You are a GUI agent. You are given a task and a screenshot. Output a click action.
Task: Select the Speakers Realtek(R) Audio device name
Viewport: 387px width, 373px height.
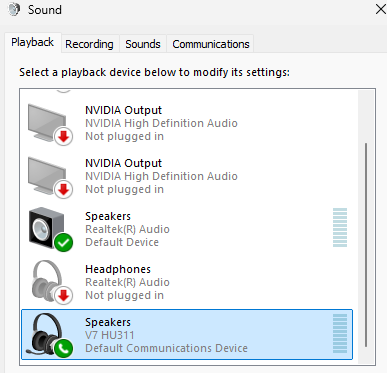tap(108, 216)
